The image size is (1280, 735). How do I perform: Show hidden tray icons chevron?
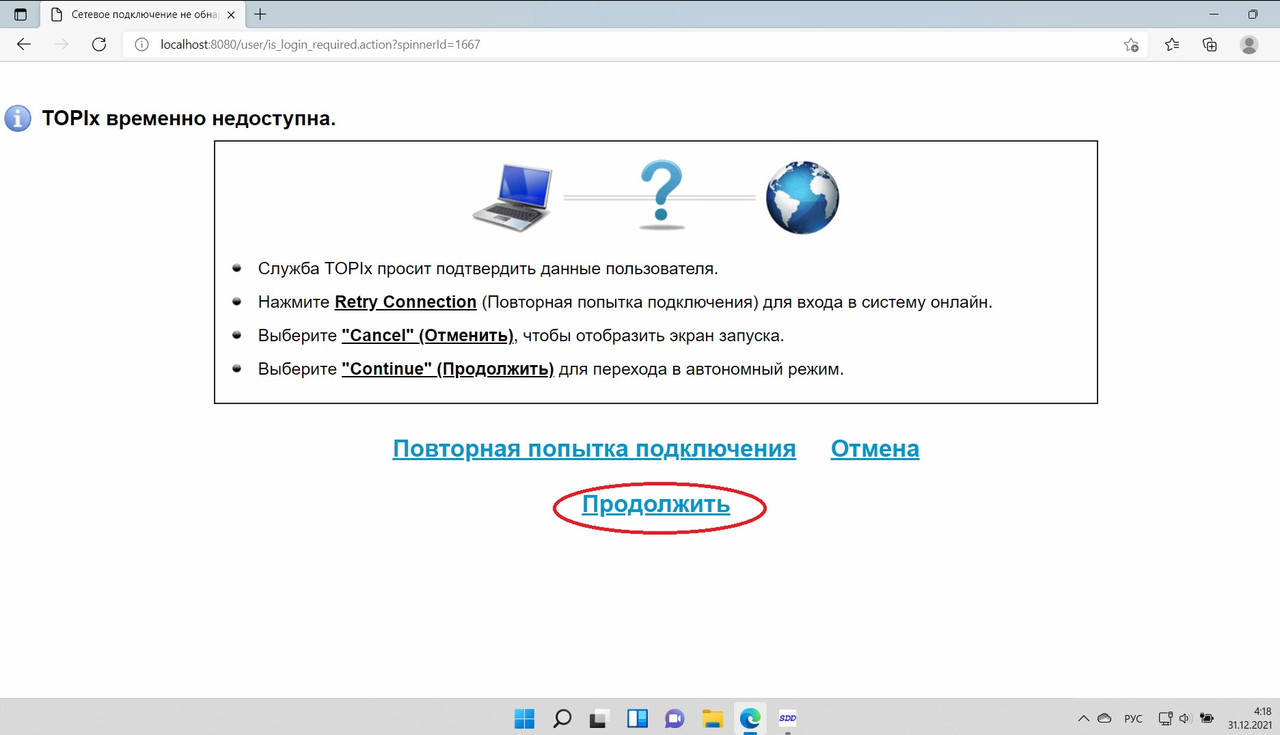point(1083,718)
